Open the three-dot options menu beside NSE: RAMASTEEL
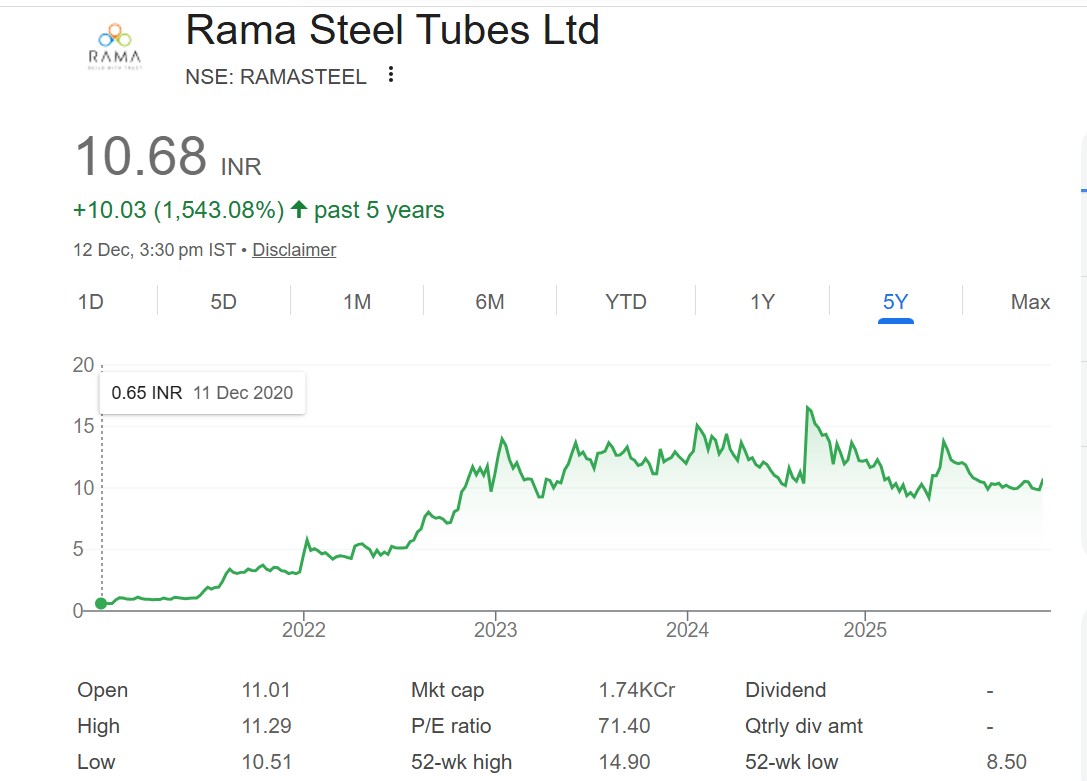The height and width of the screenshot is (781, 1087). click(x=391, y=74)
